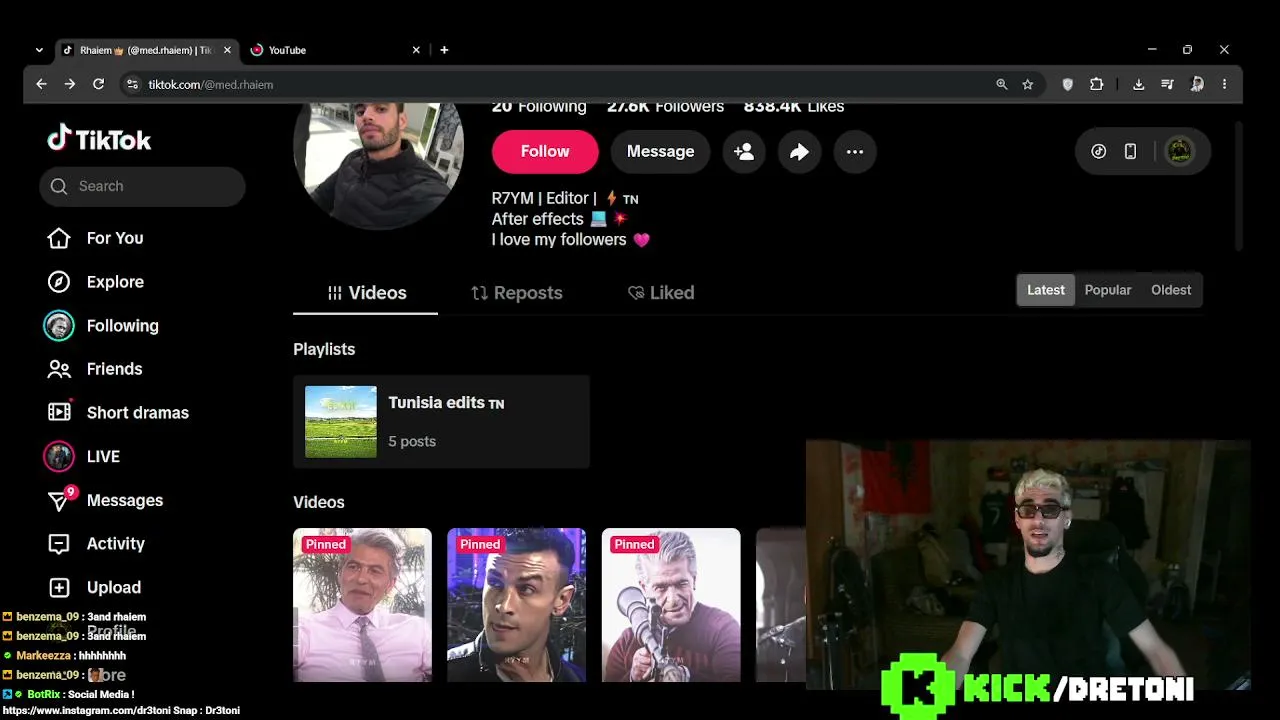1280x720 pixels.
Task: Reload the TikTok page
Action: (98, 84)
